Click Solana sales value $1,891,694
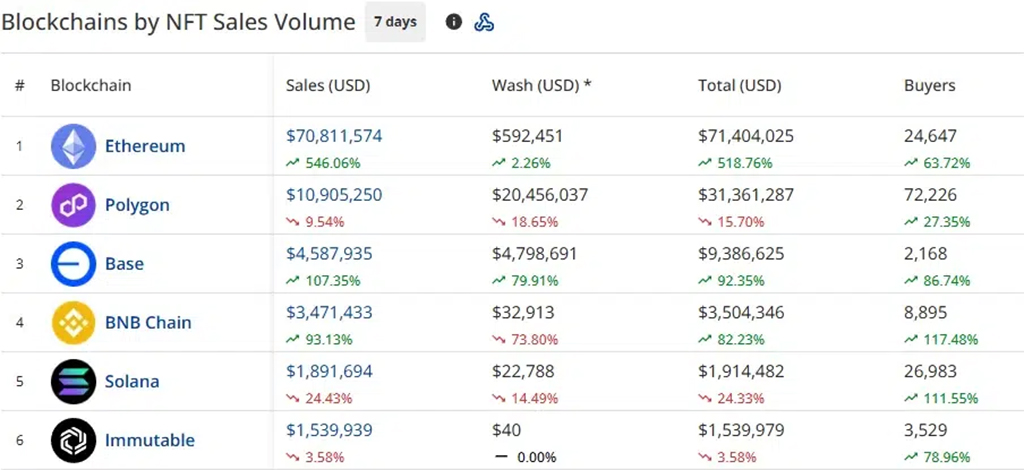The height and width of the screenshot is (470, 1024). click(329, 371)
